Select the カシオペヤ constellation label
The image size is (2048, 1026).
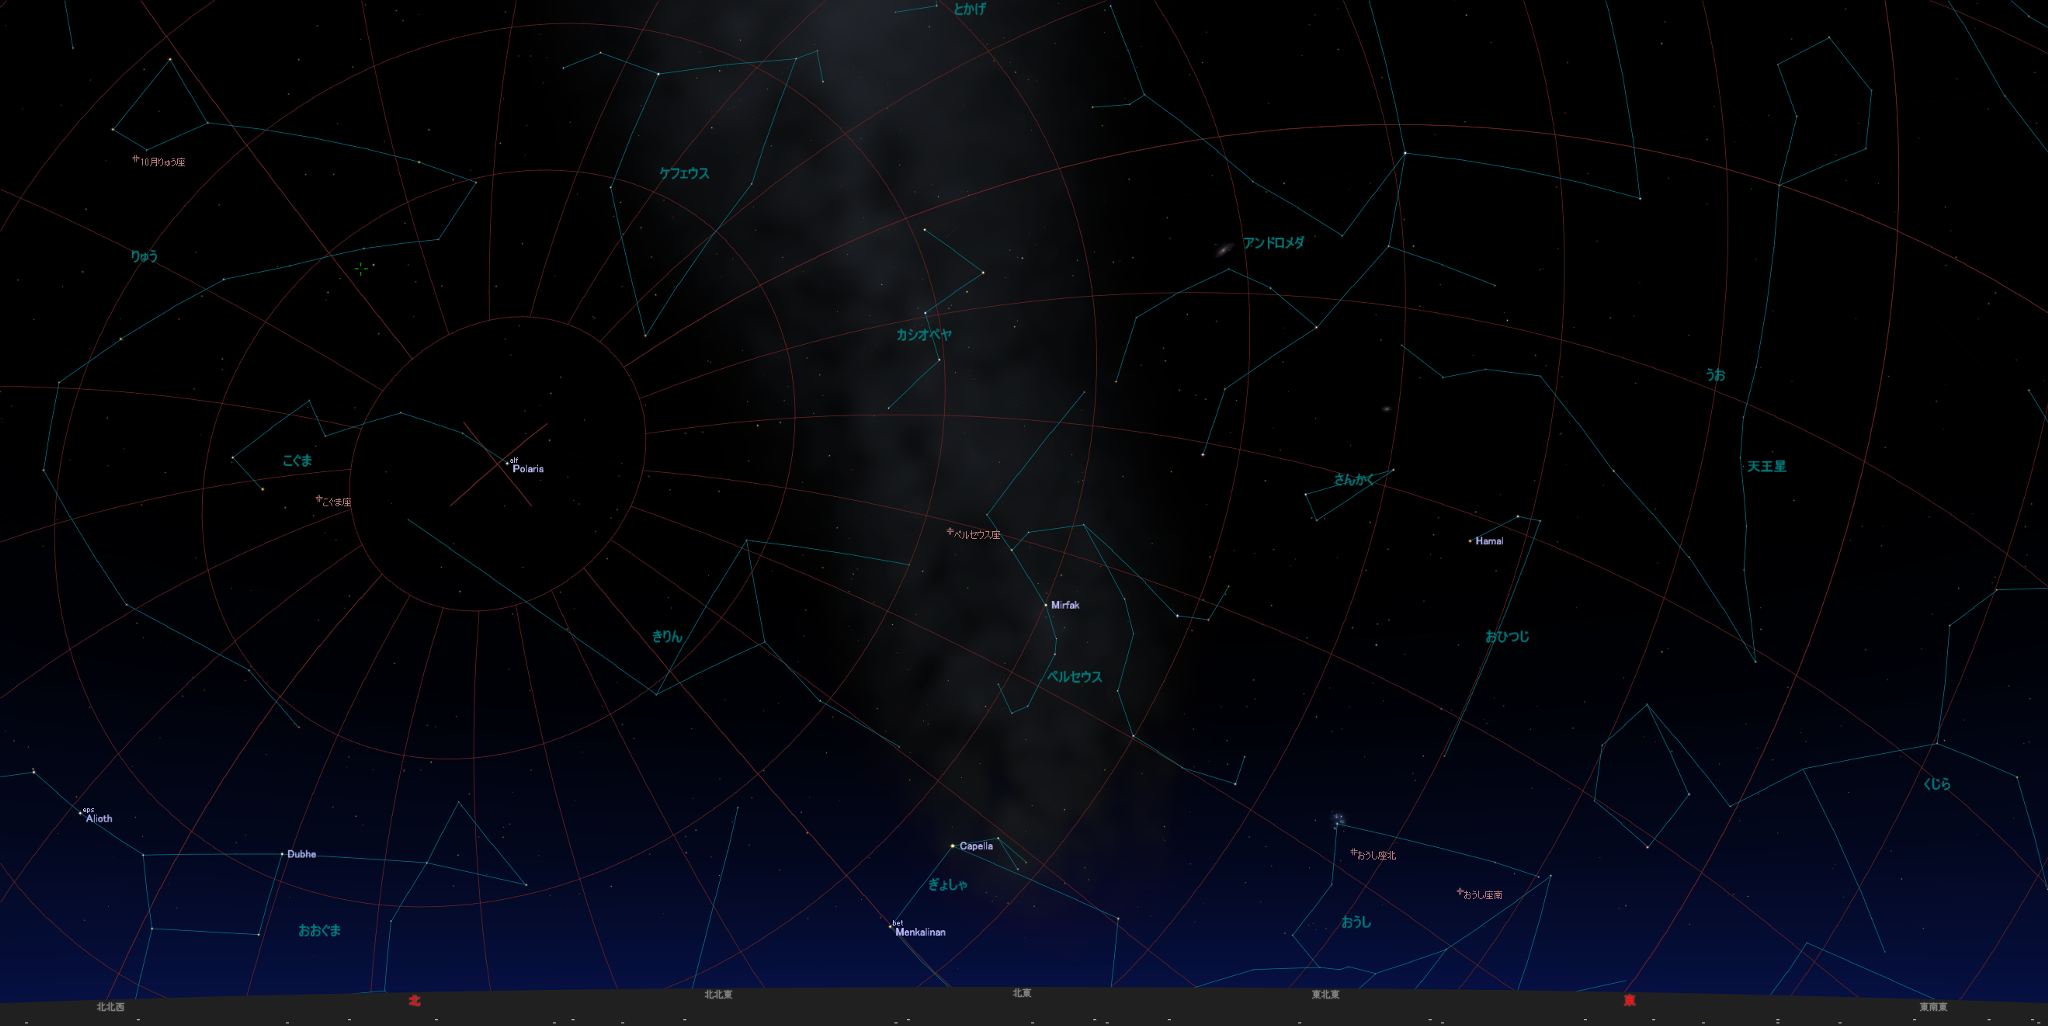923,335
